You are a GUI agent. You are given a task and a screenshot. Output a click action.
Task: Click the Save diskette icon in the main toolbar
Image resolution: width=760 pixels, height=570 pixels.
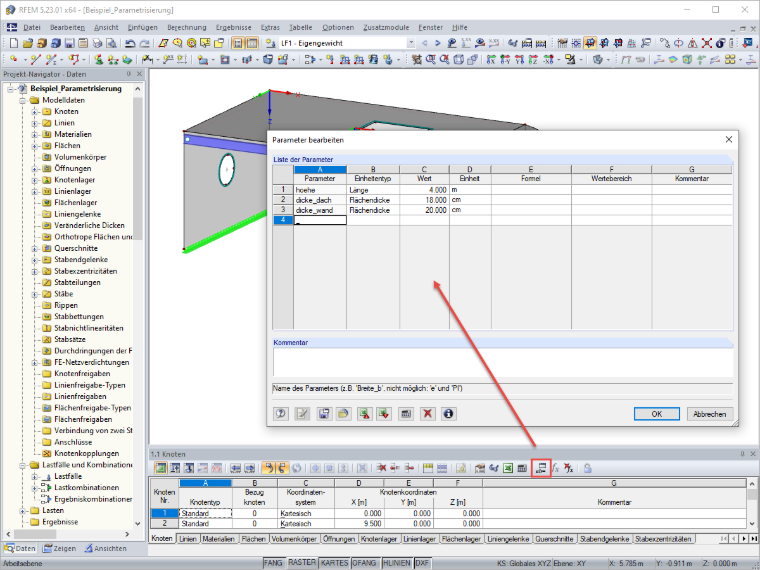pyautogui.click(x=69, y=43)
